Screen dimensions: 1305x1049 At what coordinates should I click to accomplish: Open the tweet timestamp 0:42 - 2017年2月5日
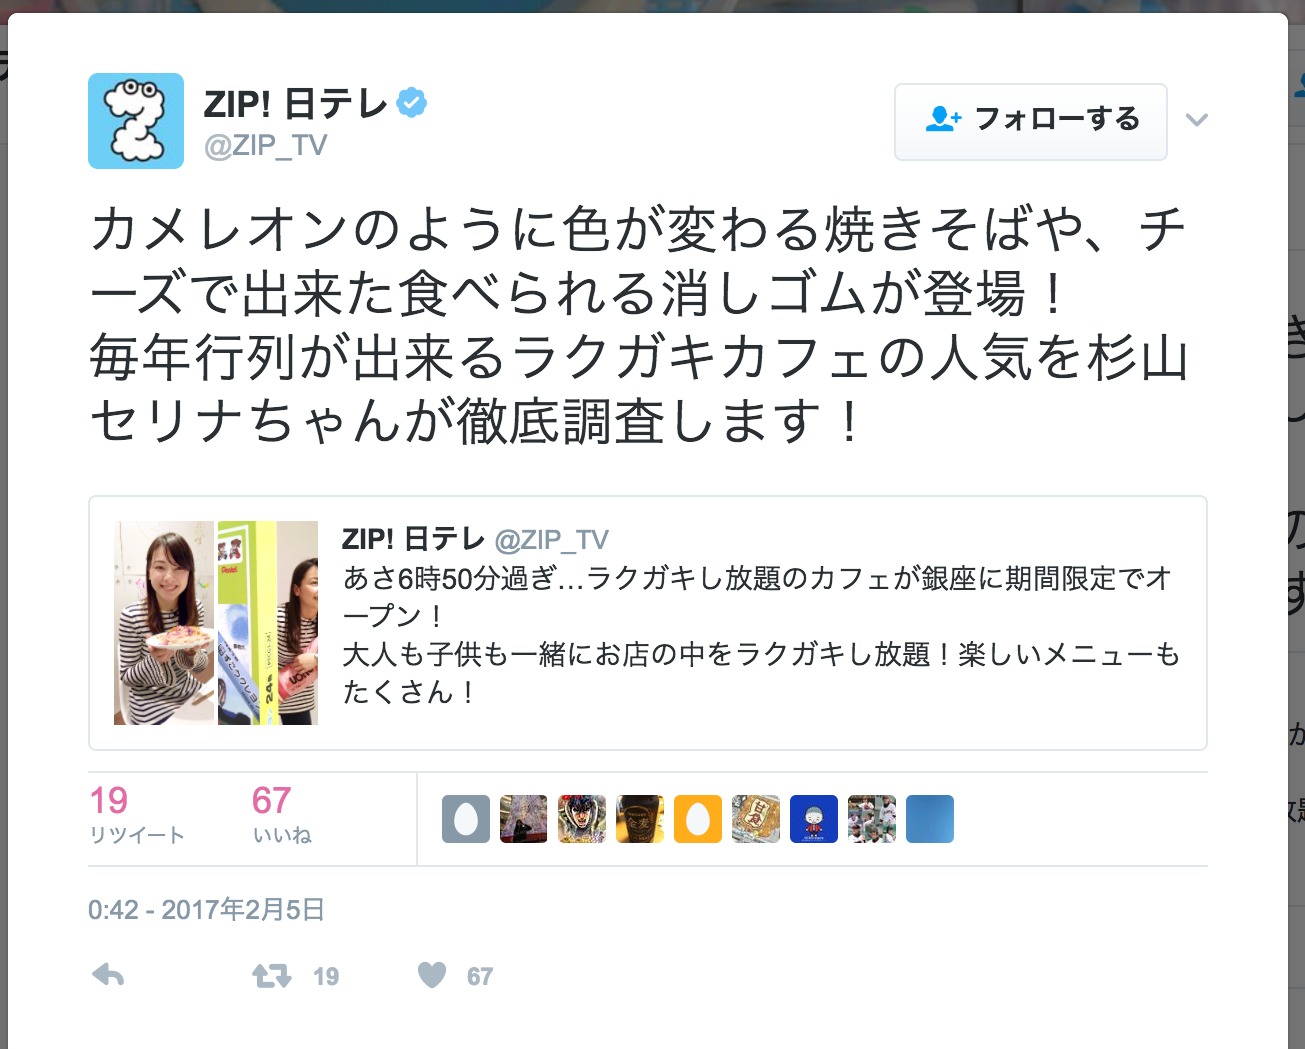tap(206, 909)
